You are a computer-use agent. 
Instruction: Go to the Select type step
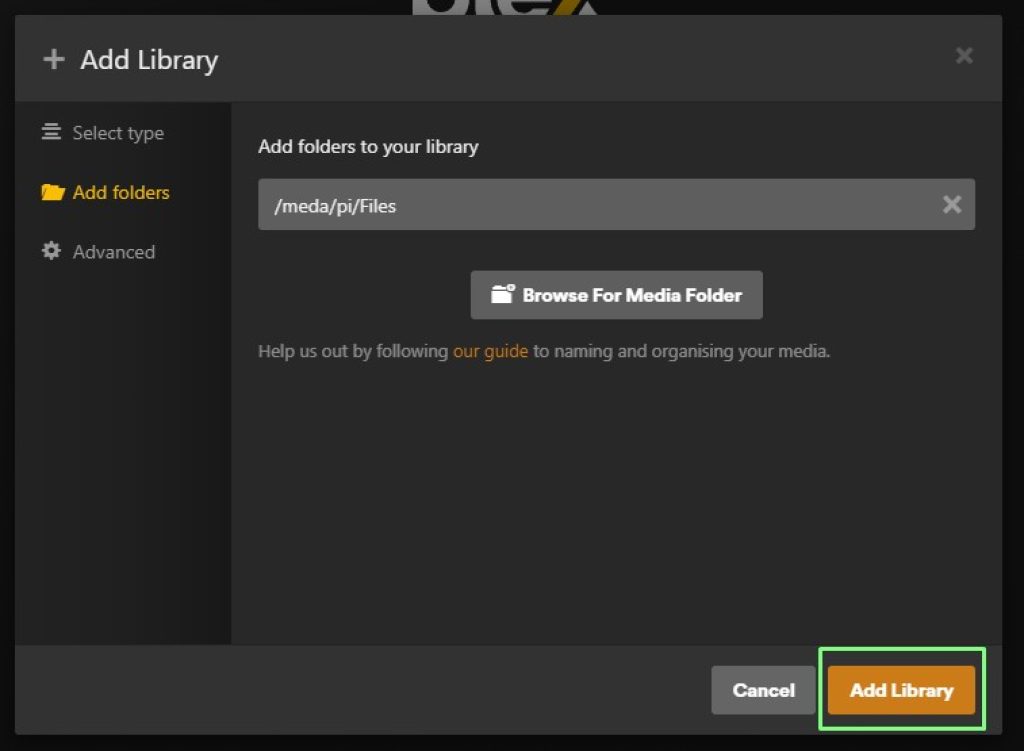click(x=117, y=133)
